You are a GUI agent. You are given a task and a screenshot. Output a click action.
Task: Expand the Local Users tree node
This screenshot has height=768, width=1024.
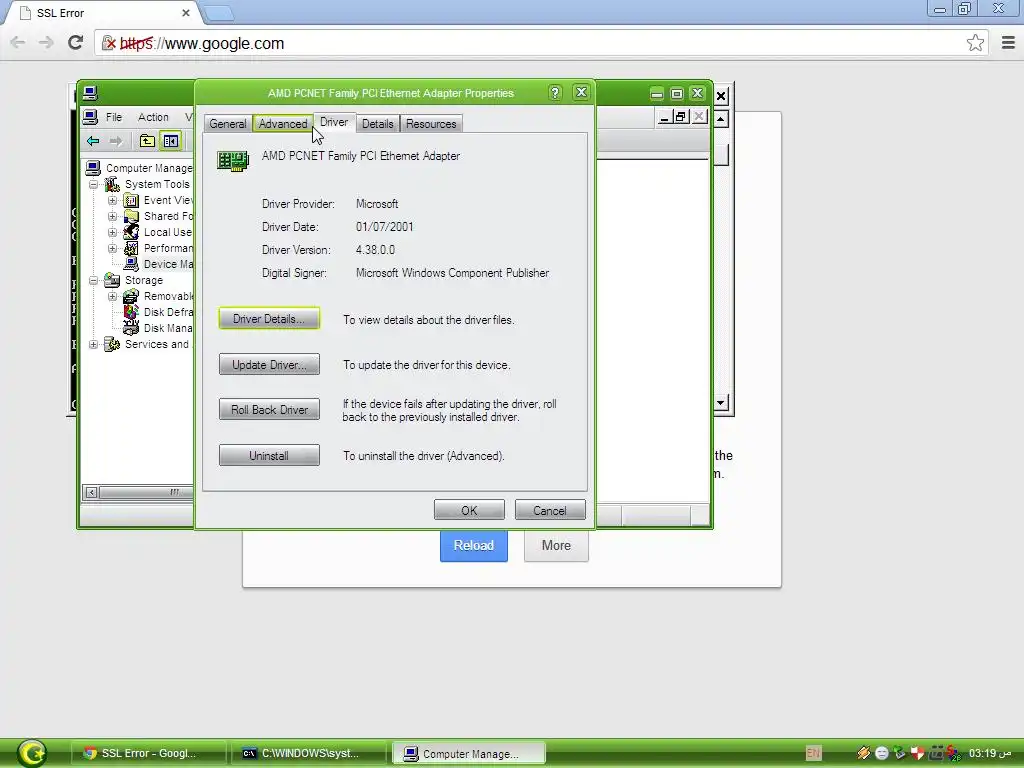point(112,232)
